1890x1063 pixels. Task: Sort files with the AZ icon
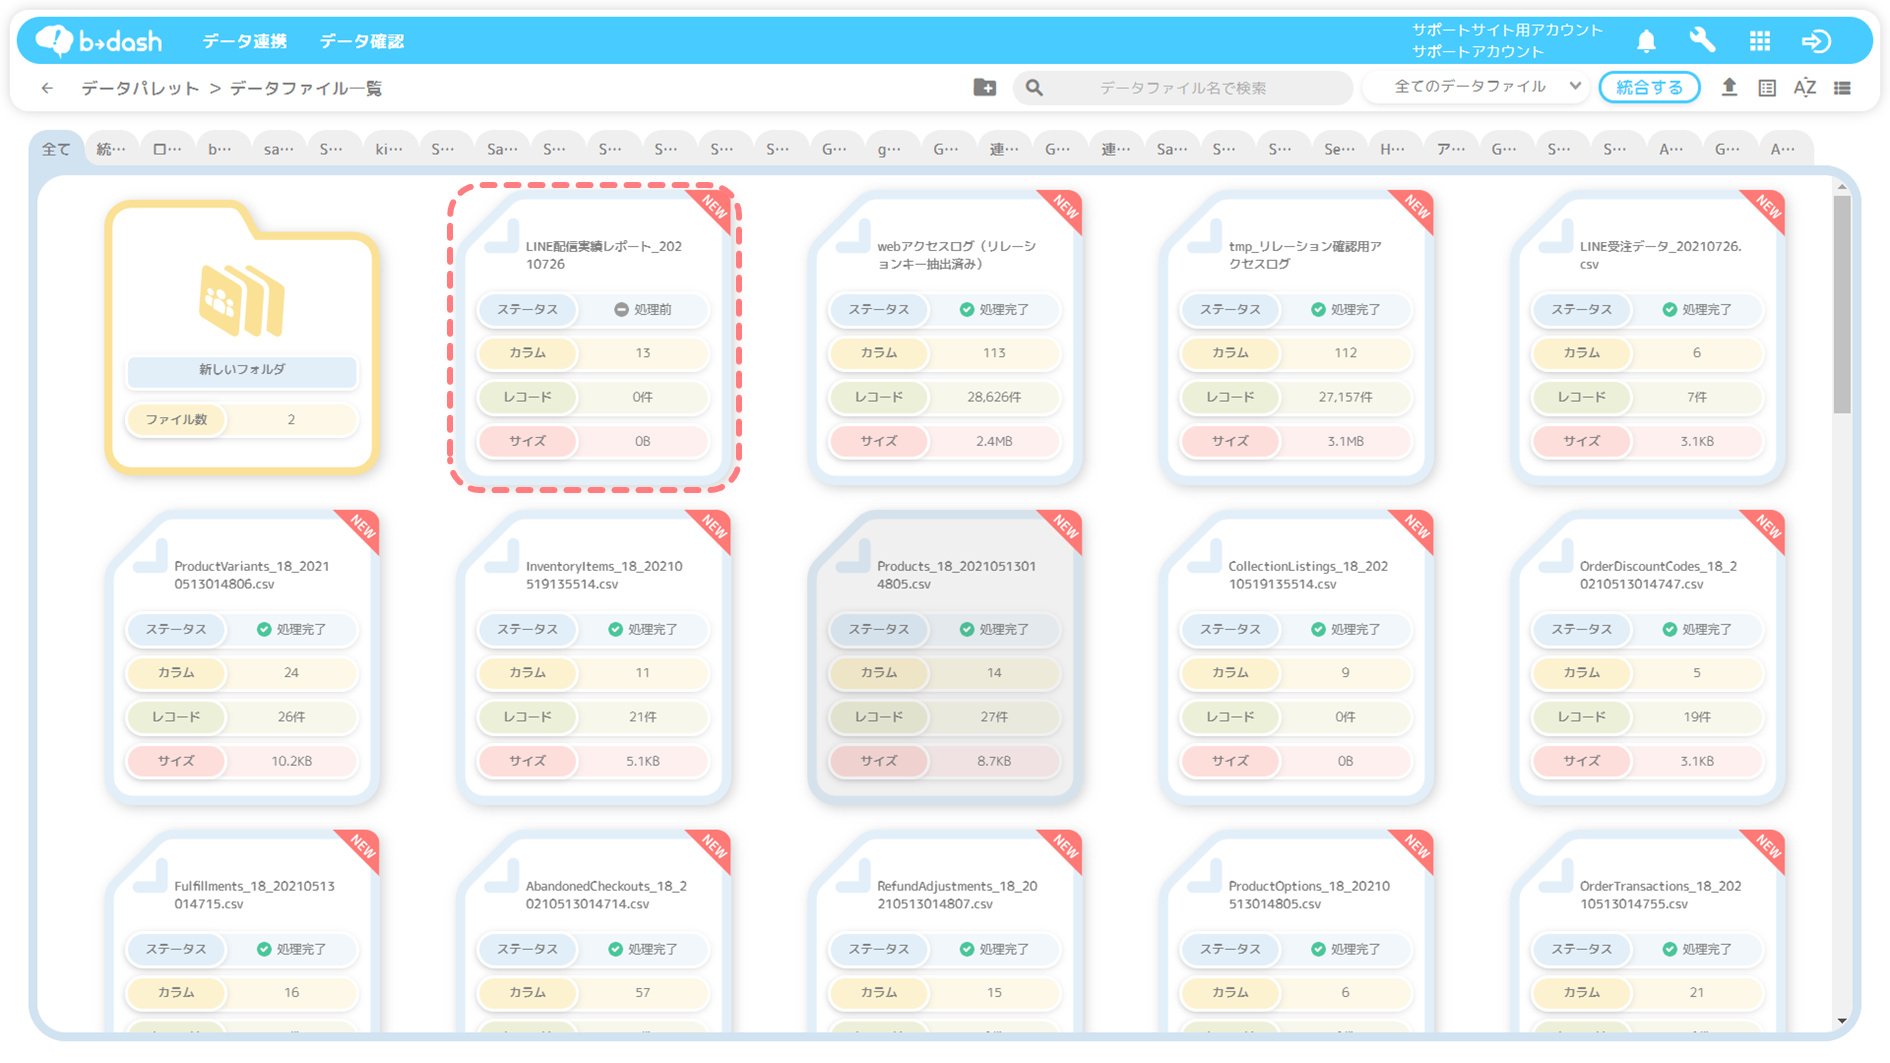[x=1805, y=88]
